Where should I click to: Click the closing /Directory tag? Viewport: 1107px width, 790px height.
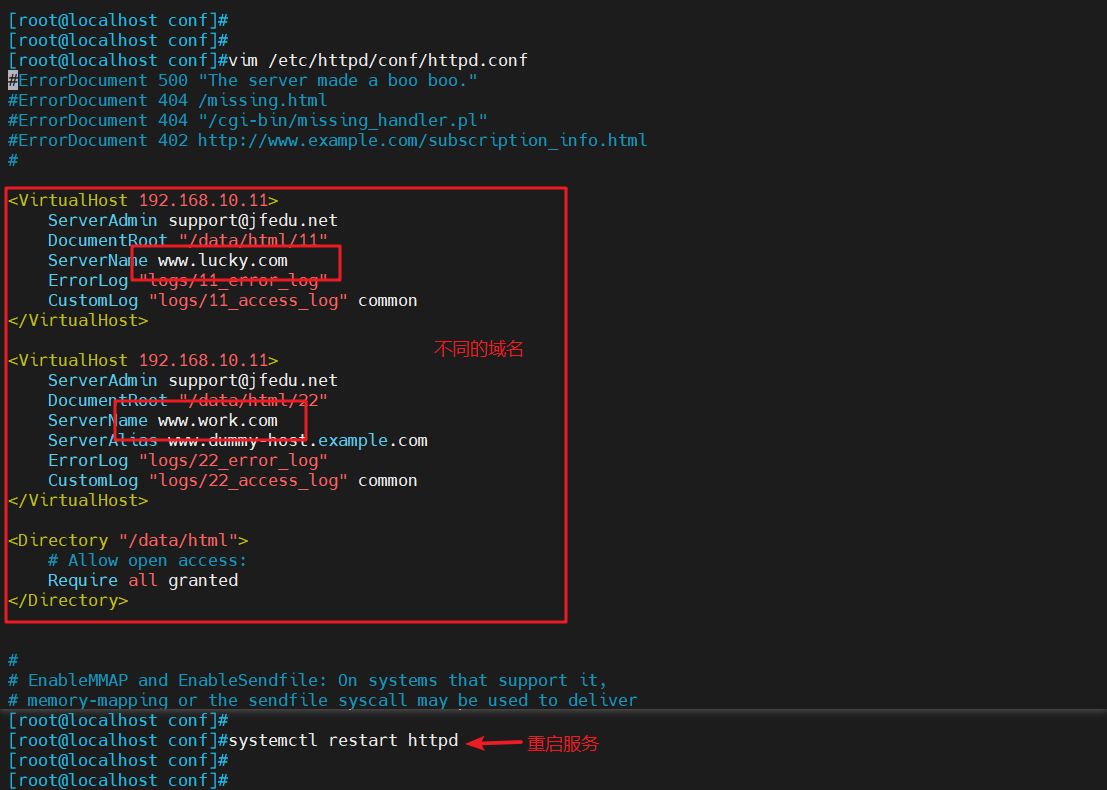click(x=68, y=601)
